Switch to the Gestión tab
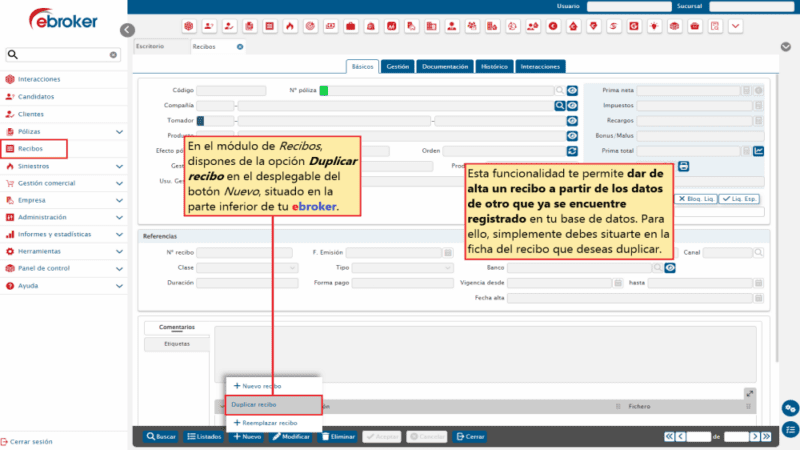The image size is (800, 450). click(397, 67)
